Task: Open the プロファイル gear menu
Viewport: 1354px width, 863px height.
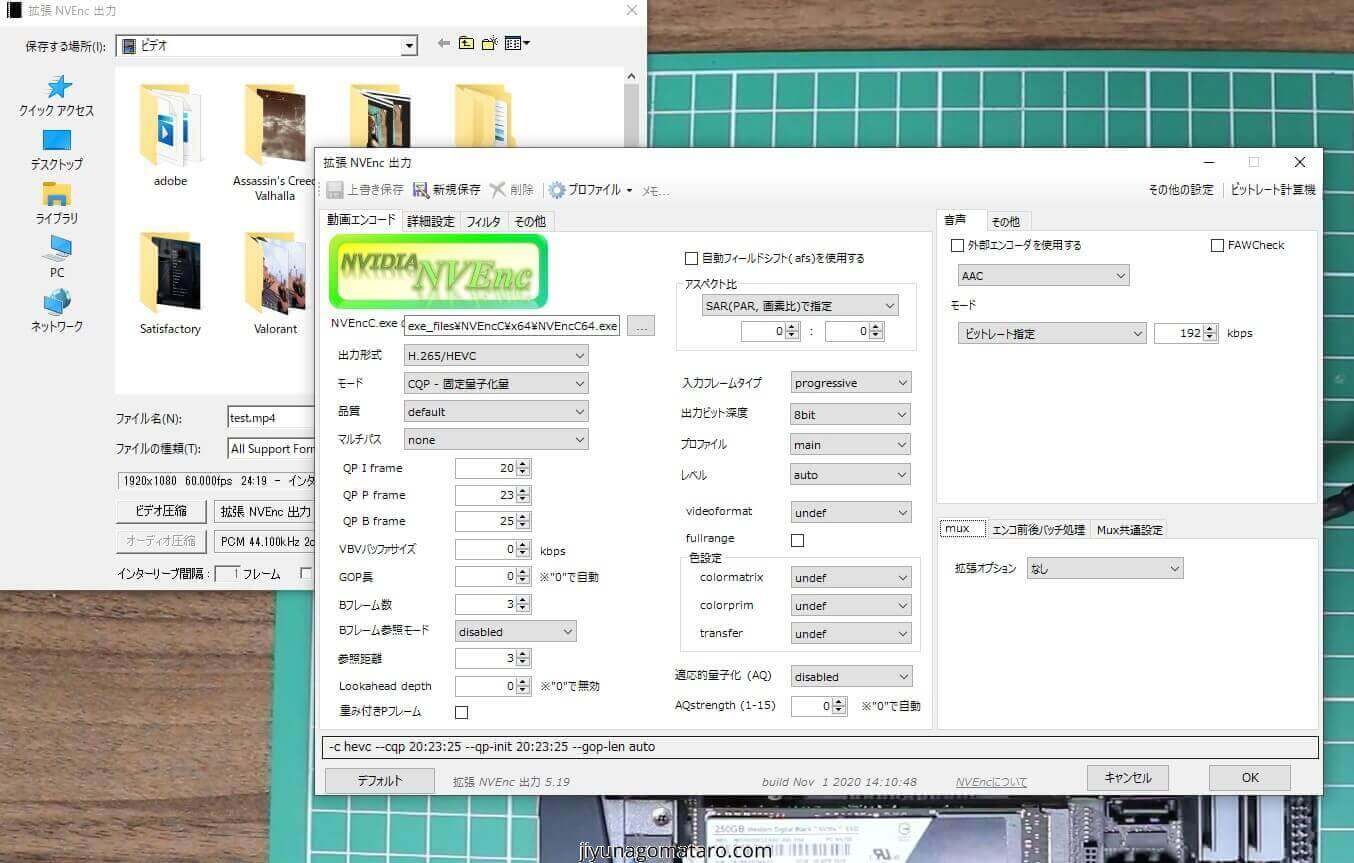Action: (590, 190)
